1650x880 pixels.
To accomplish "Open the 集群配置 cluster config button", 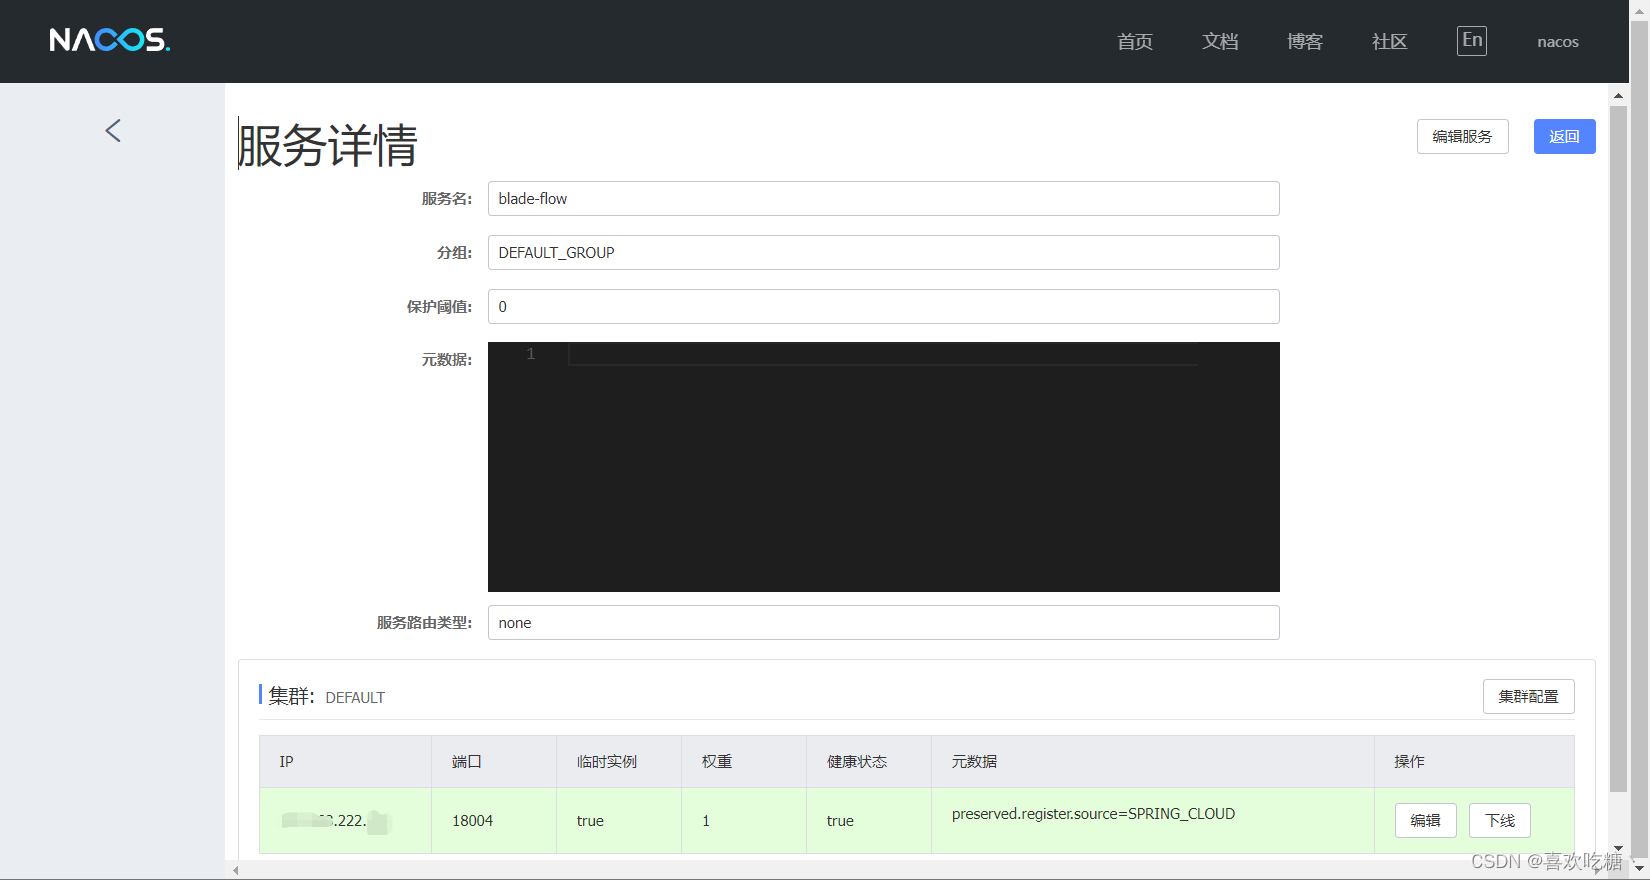I will tap(1528, 696).
